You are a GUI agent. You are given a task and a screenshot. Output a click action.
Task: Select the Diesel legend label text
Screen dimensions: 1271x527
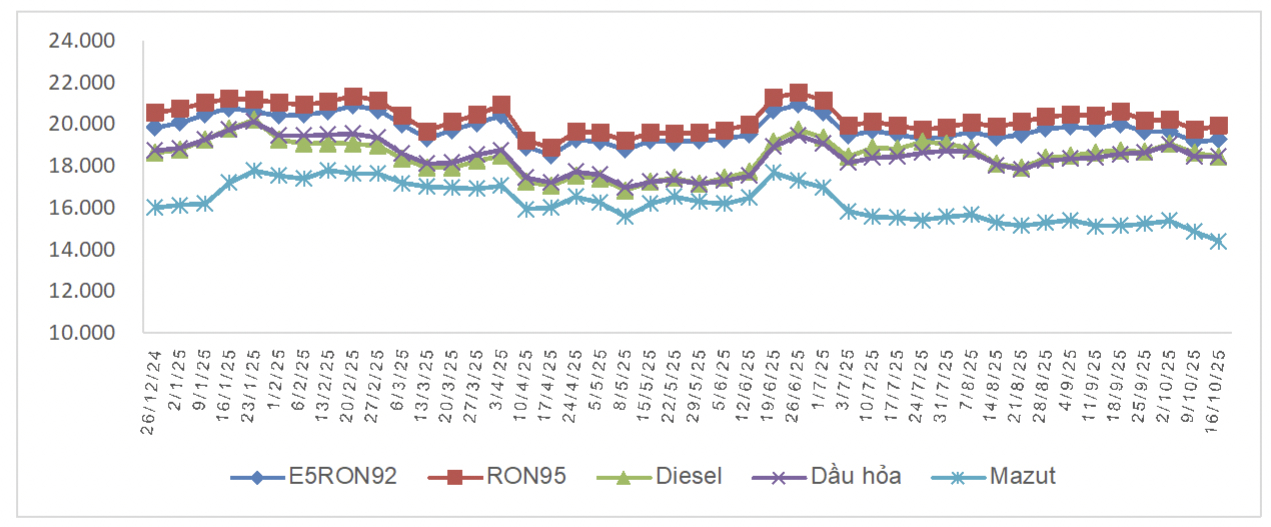pyautogui.click(x=689, y=477)
